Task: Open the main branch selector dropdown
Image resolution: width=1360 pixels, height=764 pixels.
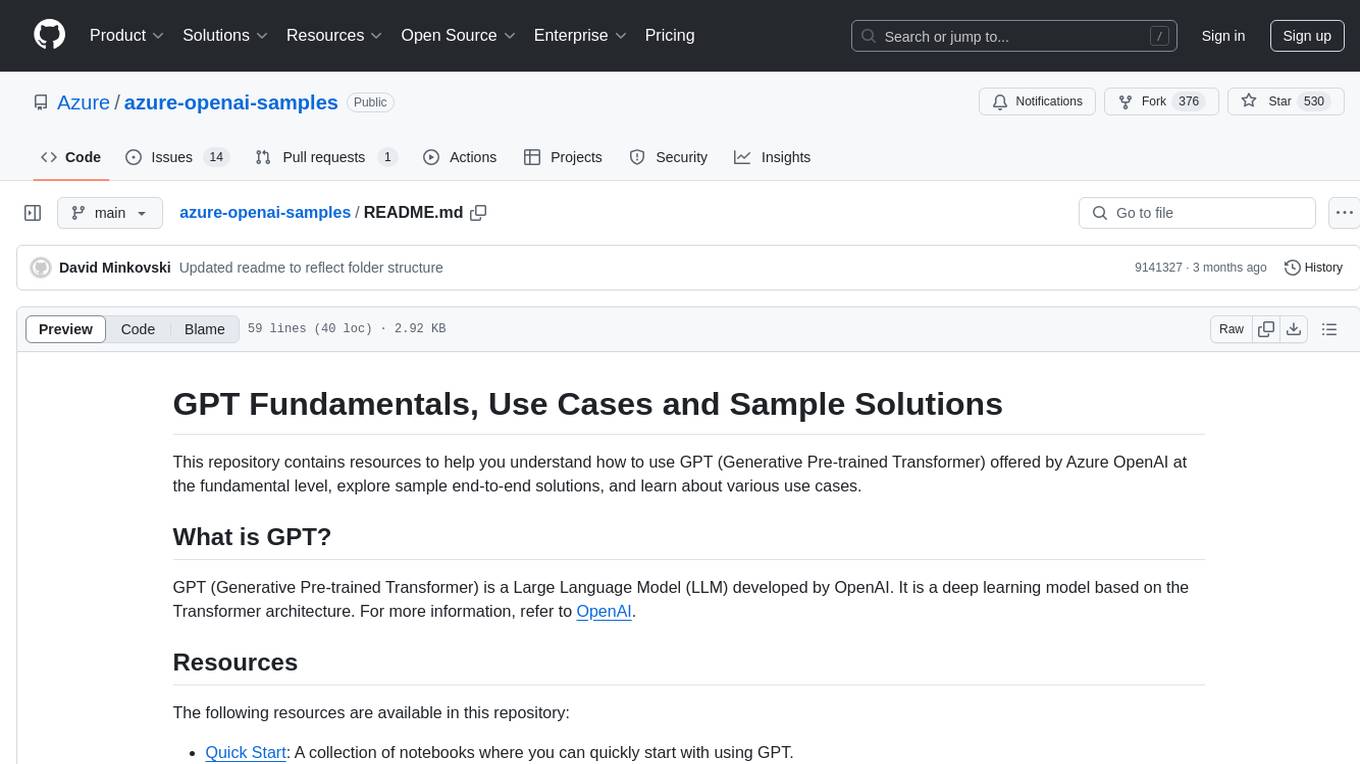Action: 110,213
